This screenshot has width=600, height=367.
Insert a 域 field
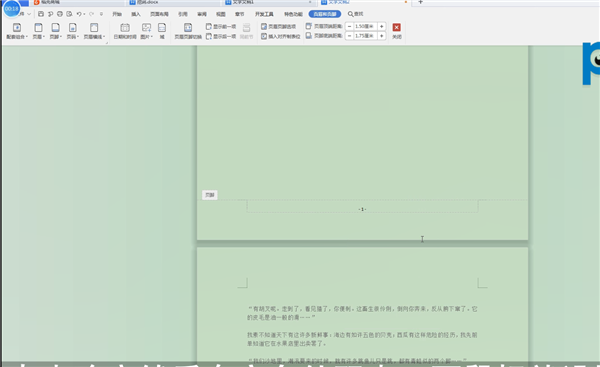[x=162, y=31]
